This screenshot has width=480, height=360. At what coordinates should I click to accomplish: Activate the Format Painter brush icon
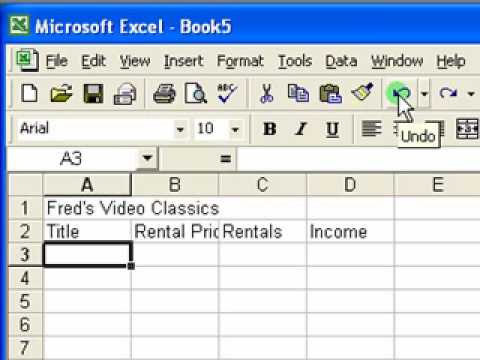[x=362, y=92]
